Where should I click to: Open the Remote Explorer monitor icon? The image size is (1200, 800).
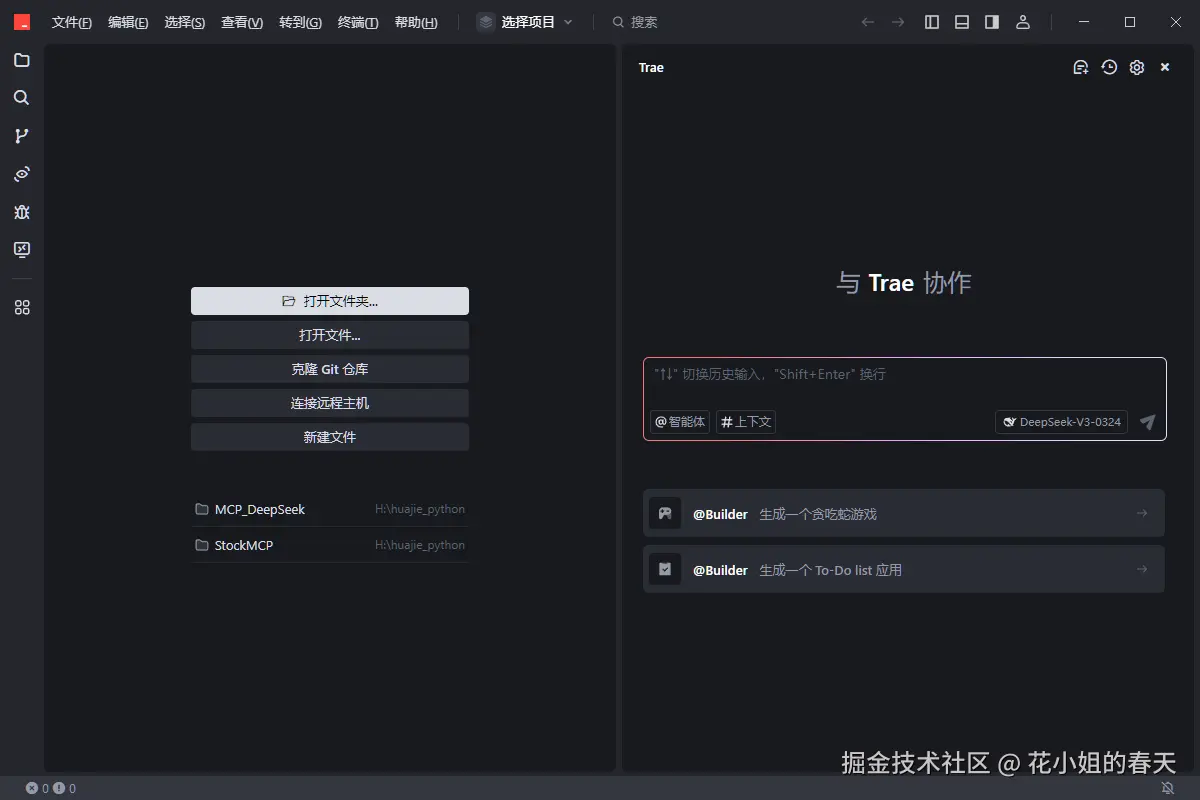point(22,250)
